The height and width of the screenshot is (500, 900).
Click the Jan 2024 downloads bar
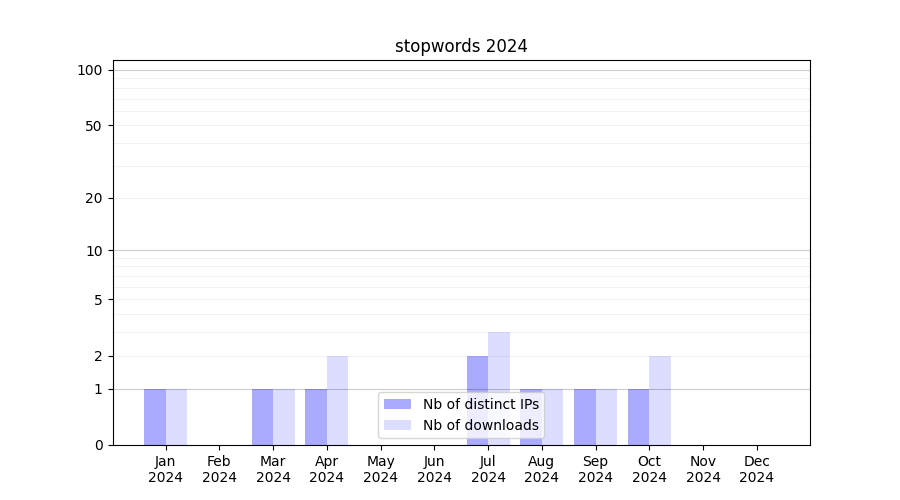(176, 417)
